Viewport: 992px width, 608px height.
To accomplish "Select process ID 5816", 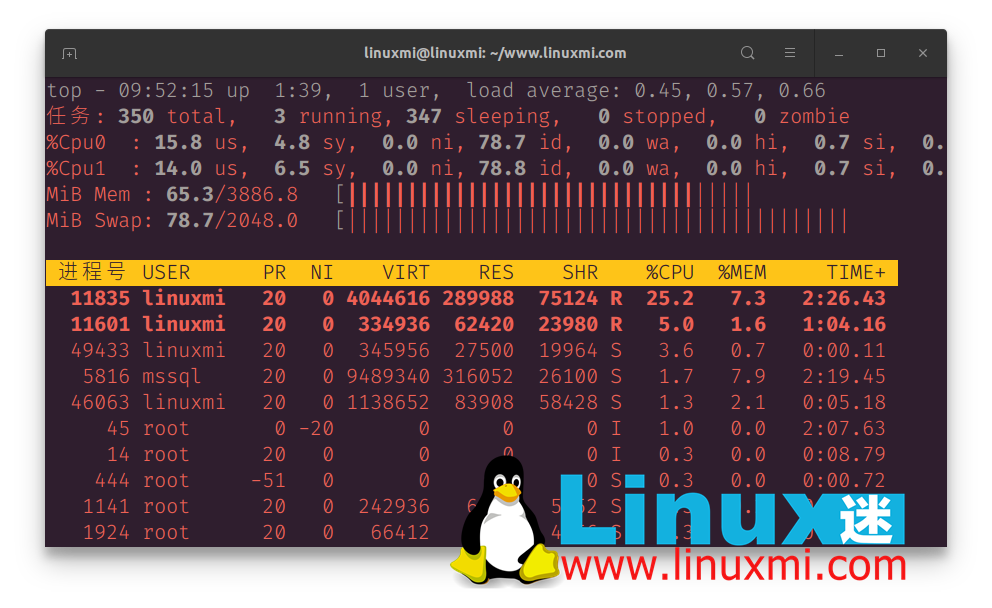I will point(106,376).
